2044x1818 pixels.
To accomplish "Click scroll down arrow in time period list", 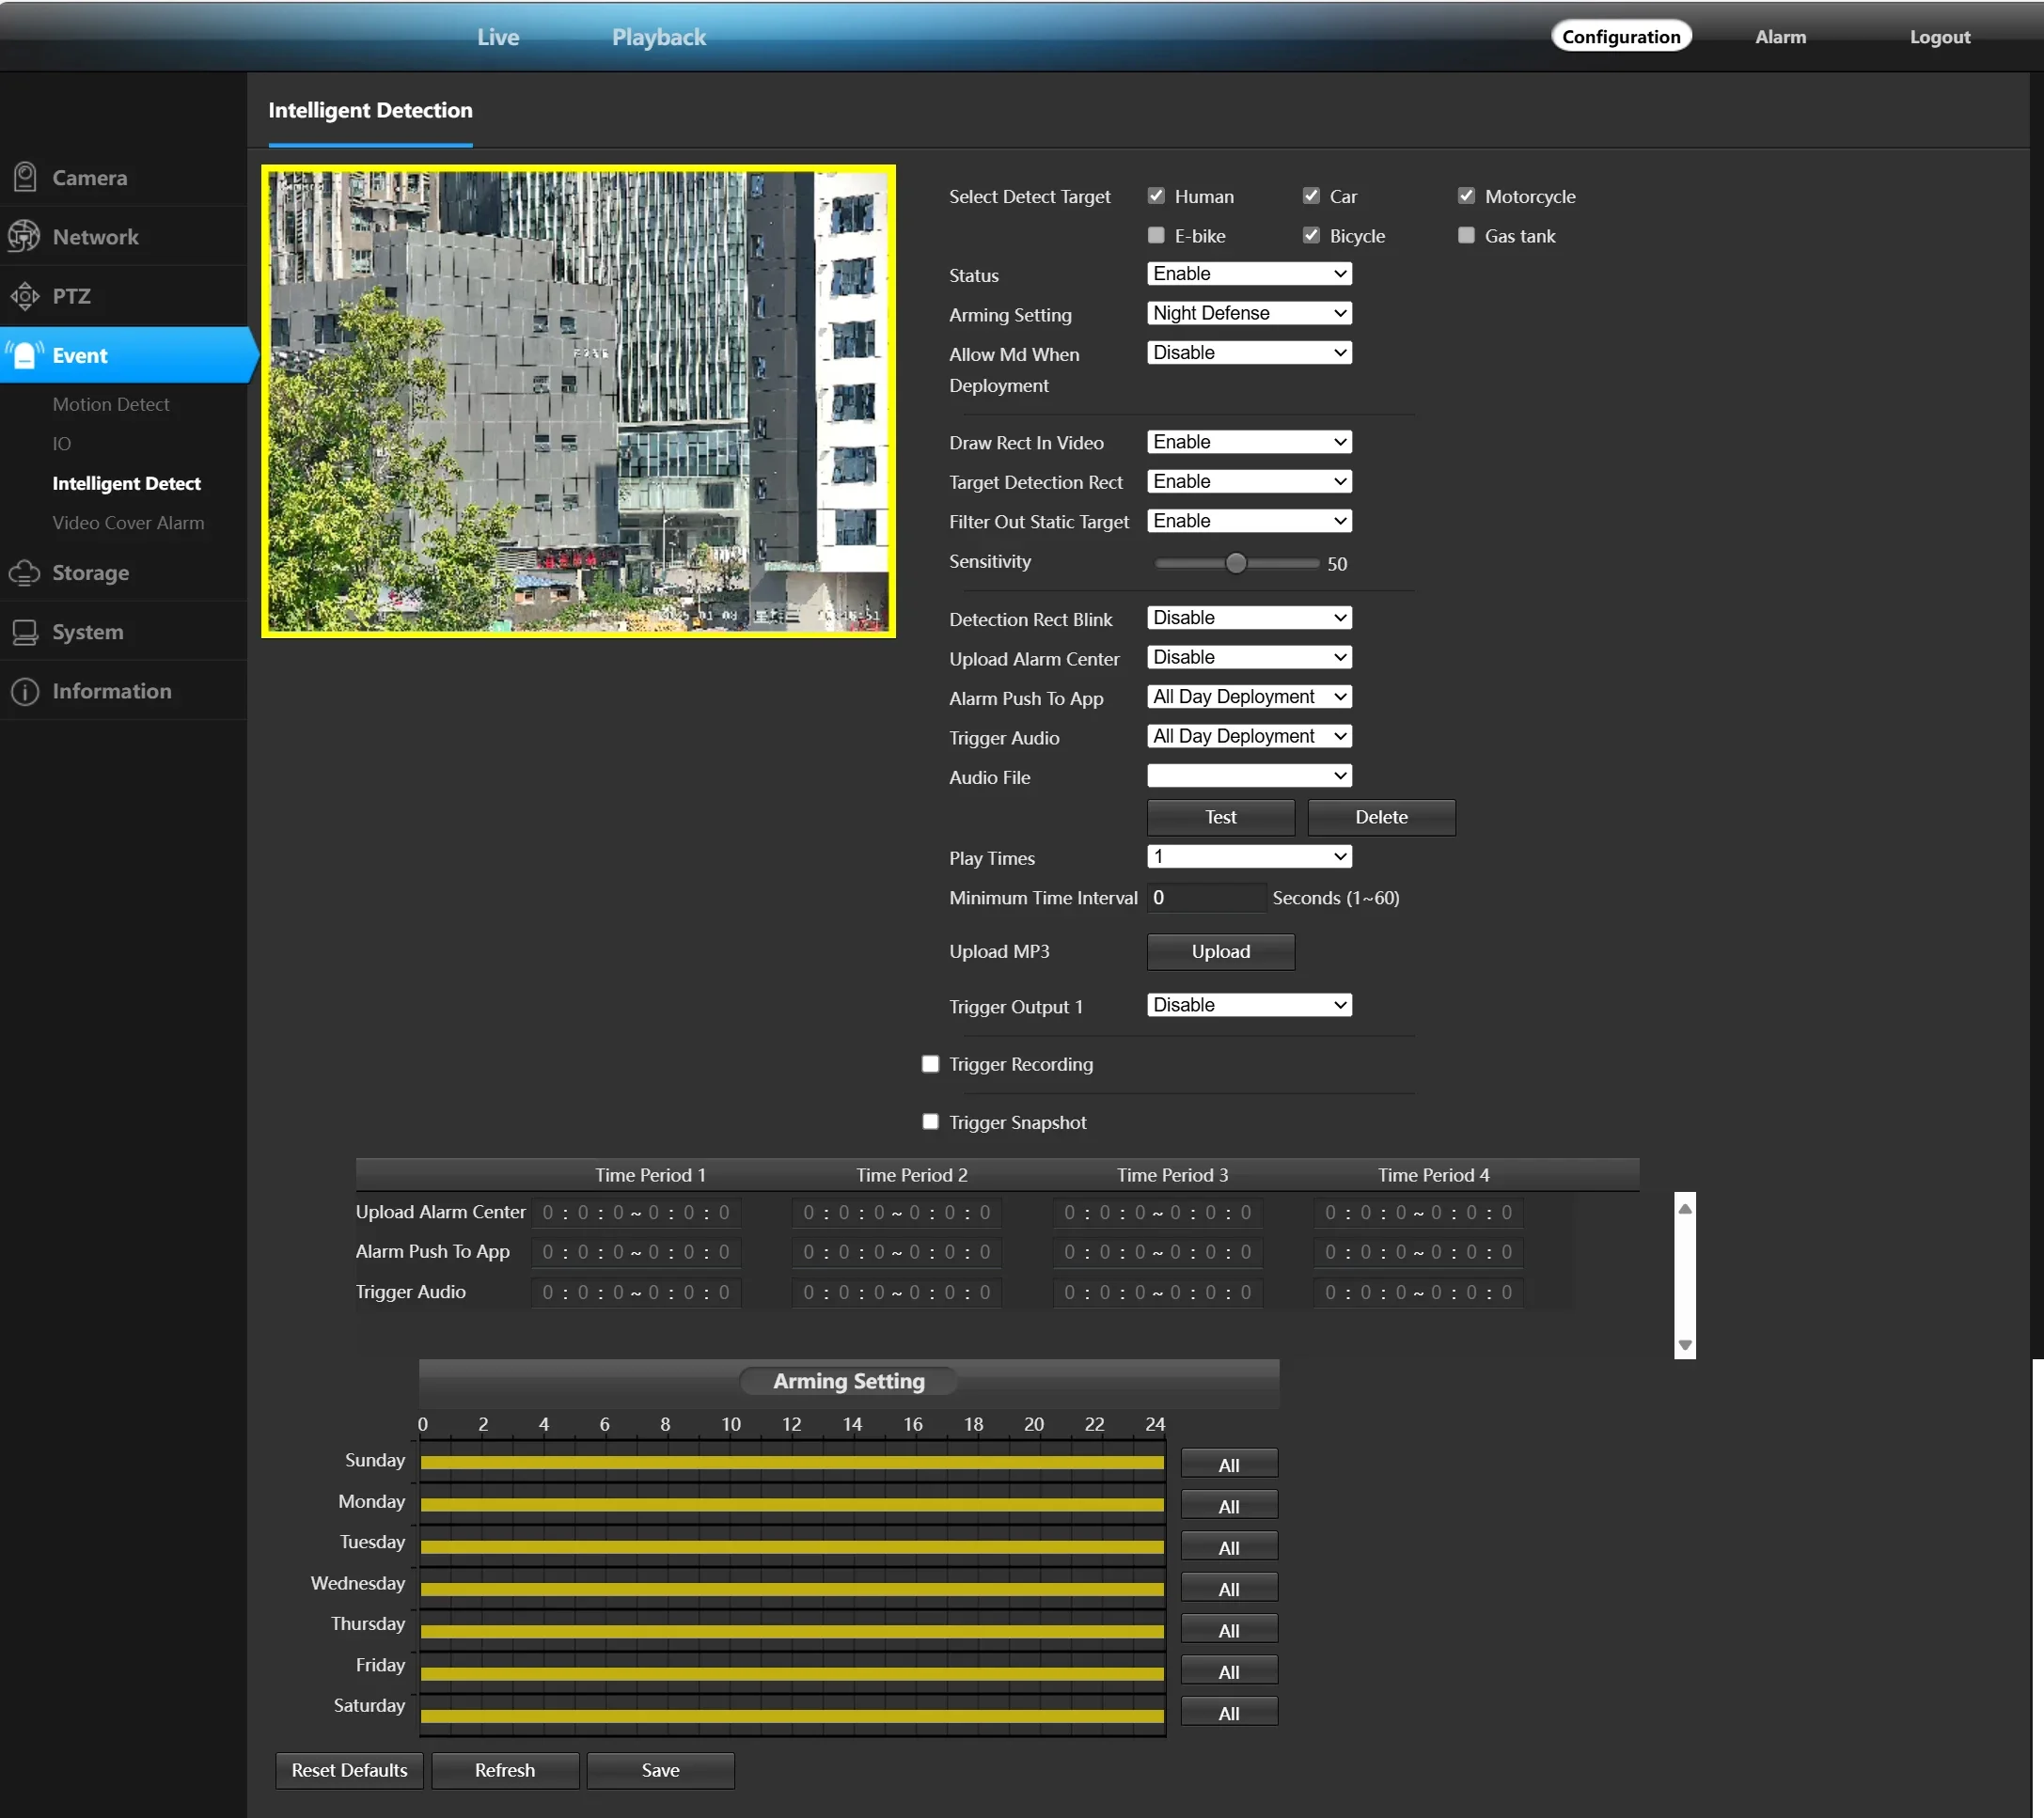I will pos(1685,1345).
